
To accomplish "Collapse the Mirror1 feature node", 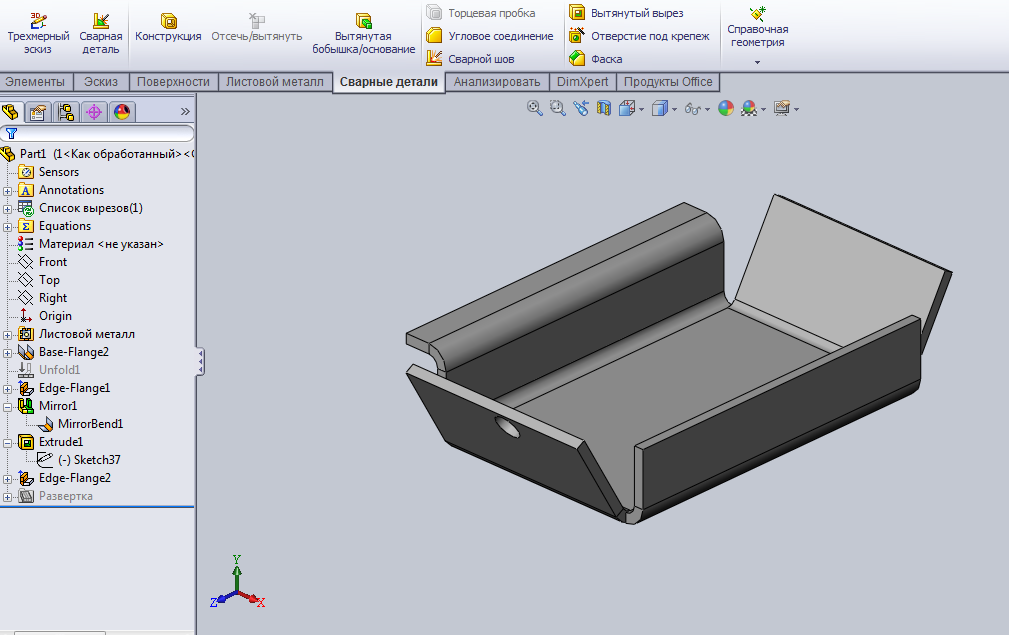I will 7,407.
